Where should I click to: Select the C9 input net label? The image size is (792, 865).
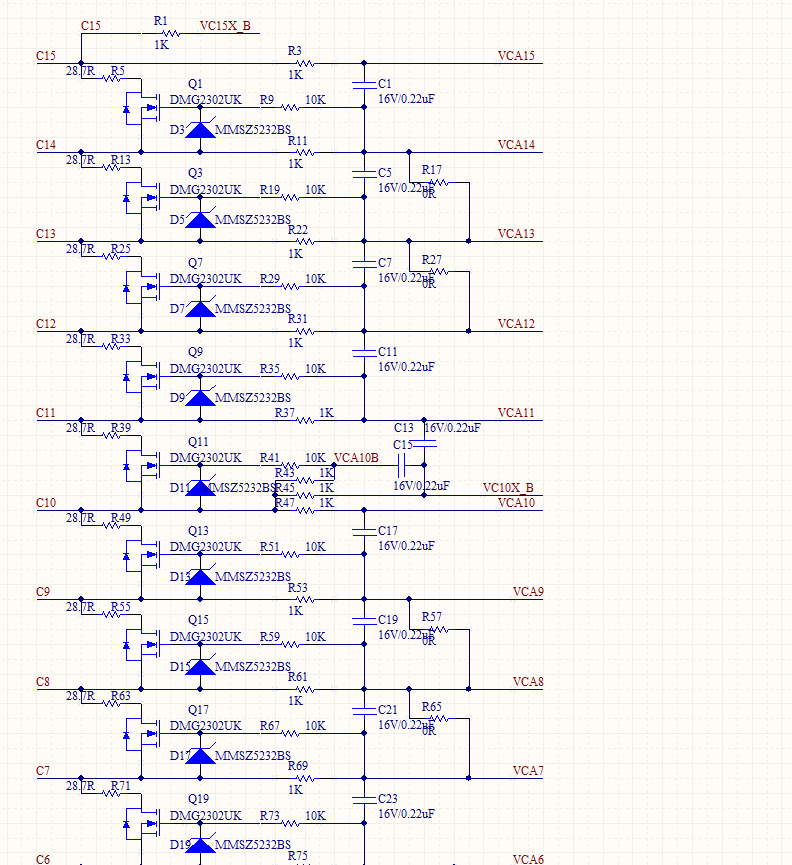coord(43,592)
